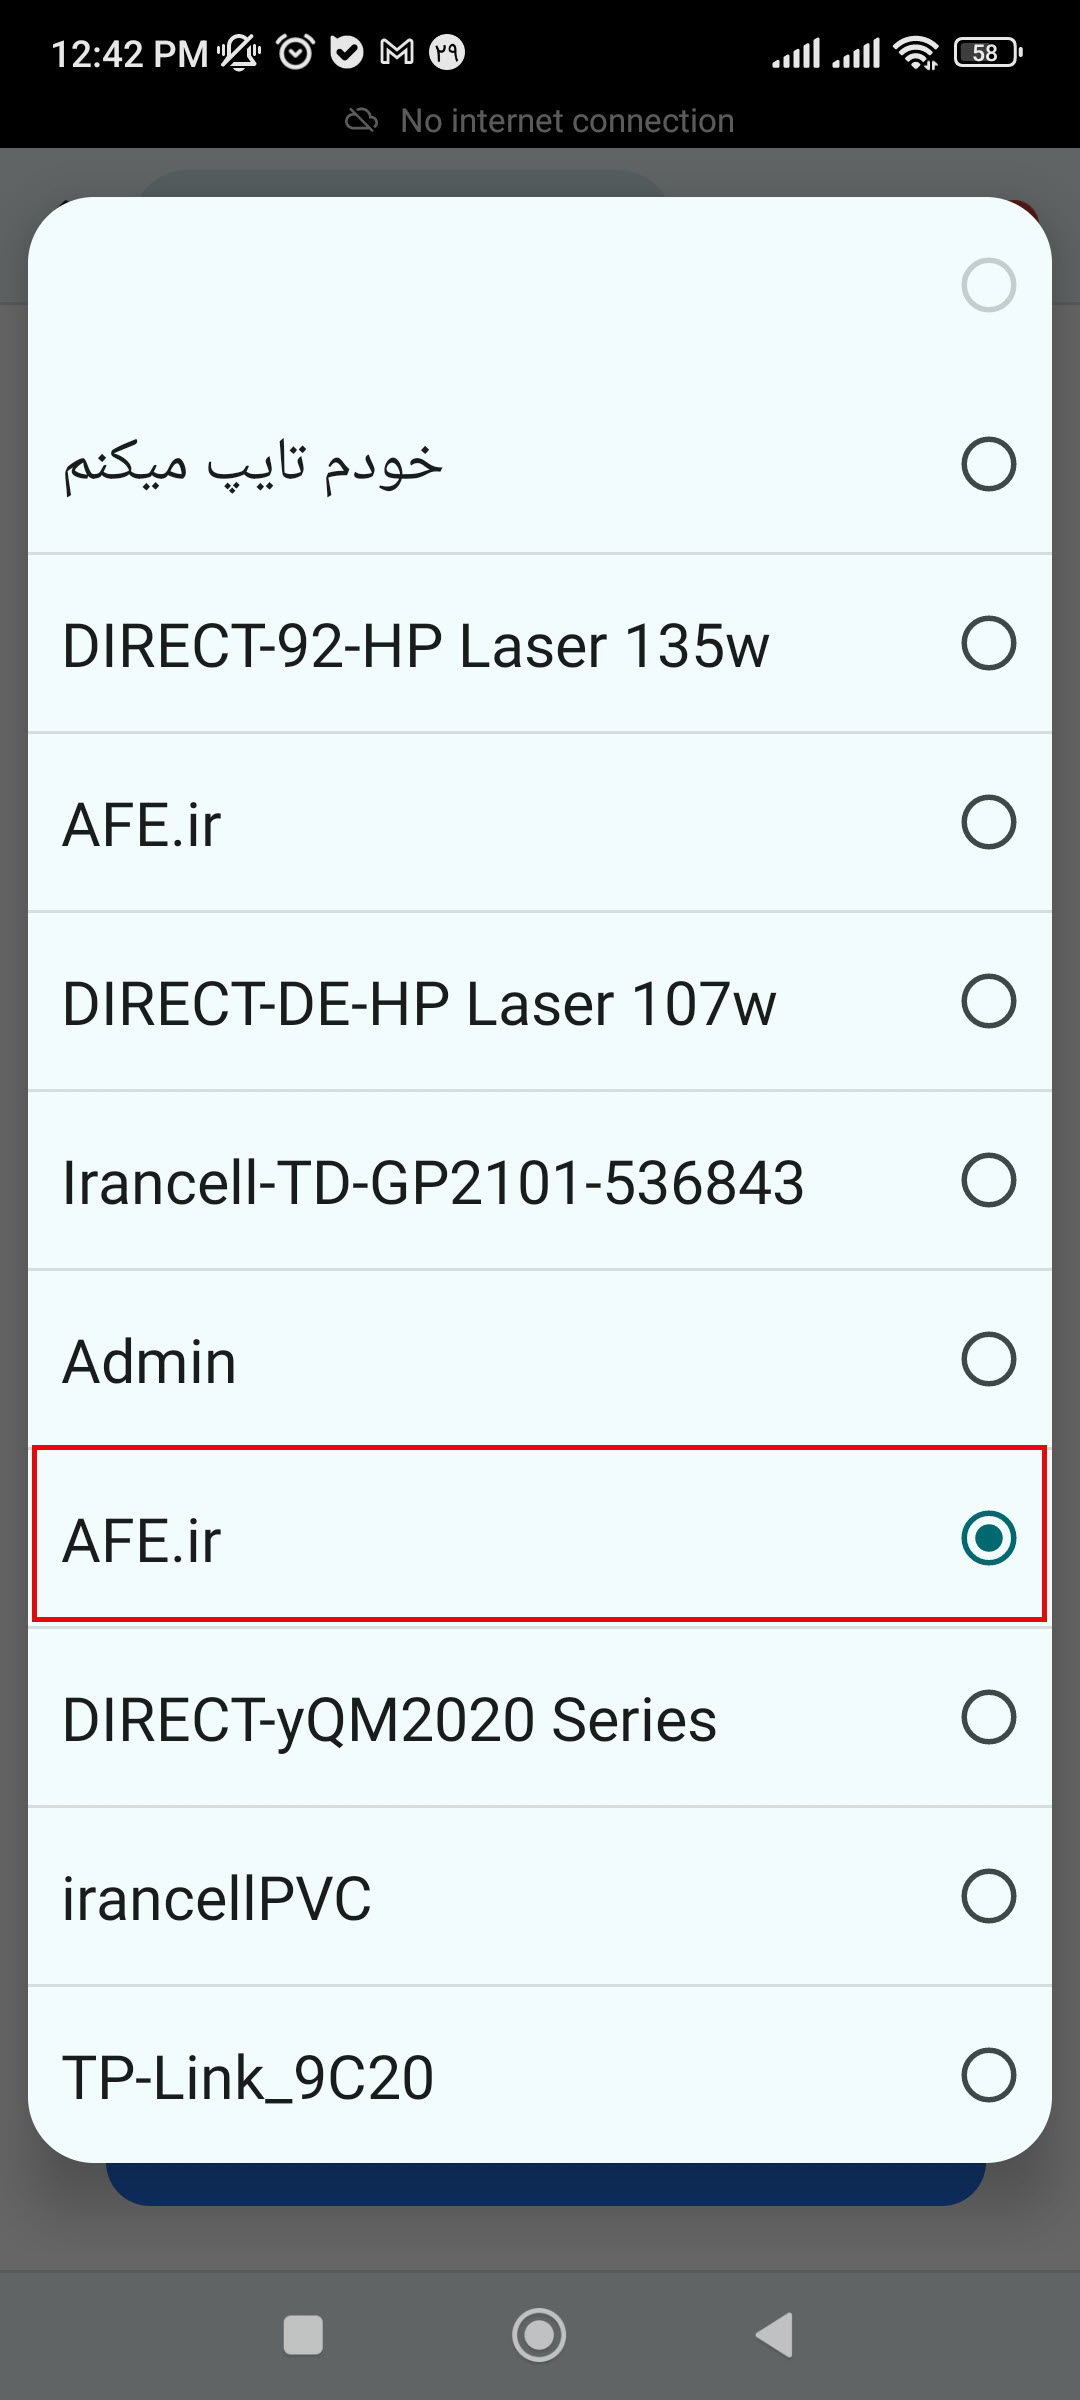Open recent apps with square icon
This screenshot has width=1080, height=2400.
[303, 2335]
